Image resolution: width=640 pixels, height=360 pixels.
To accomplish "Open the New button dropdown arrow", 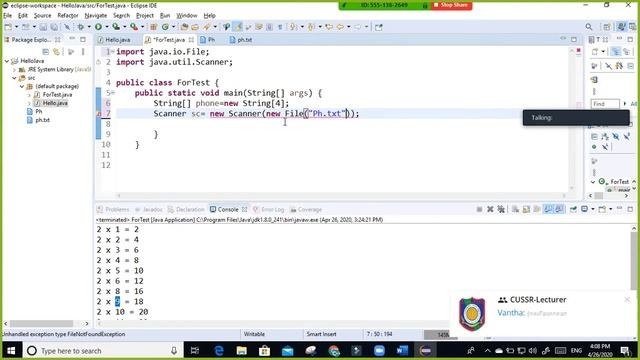I will pos(16,27).
